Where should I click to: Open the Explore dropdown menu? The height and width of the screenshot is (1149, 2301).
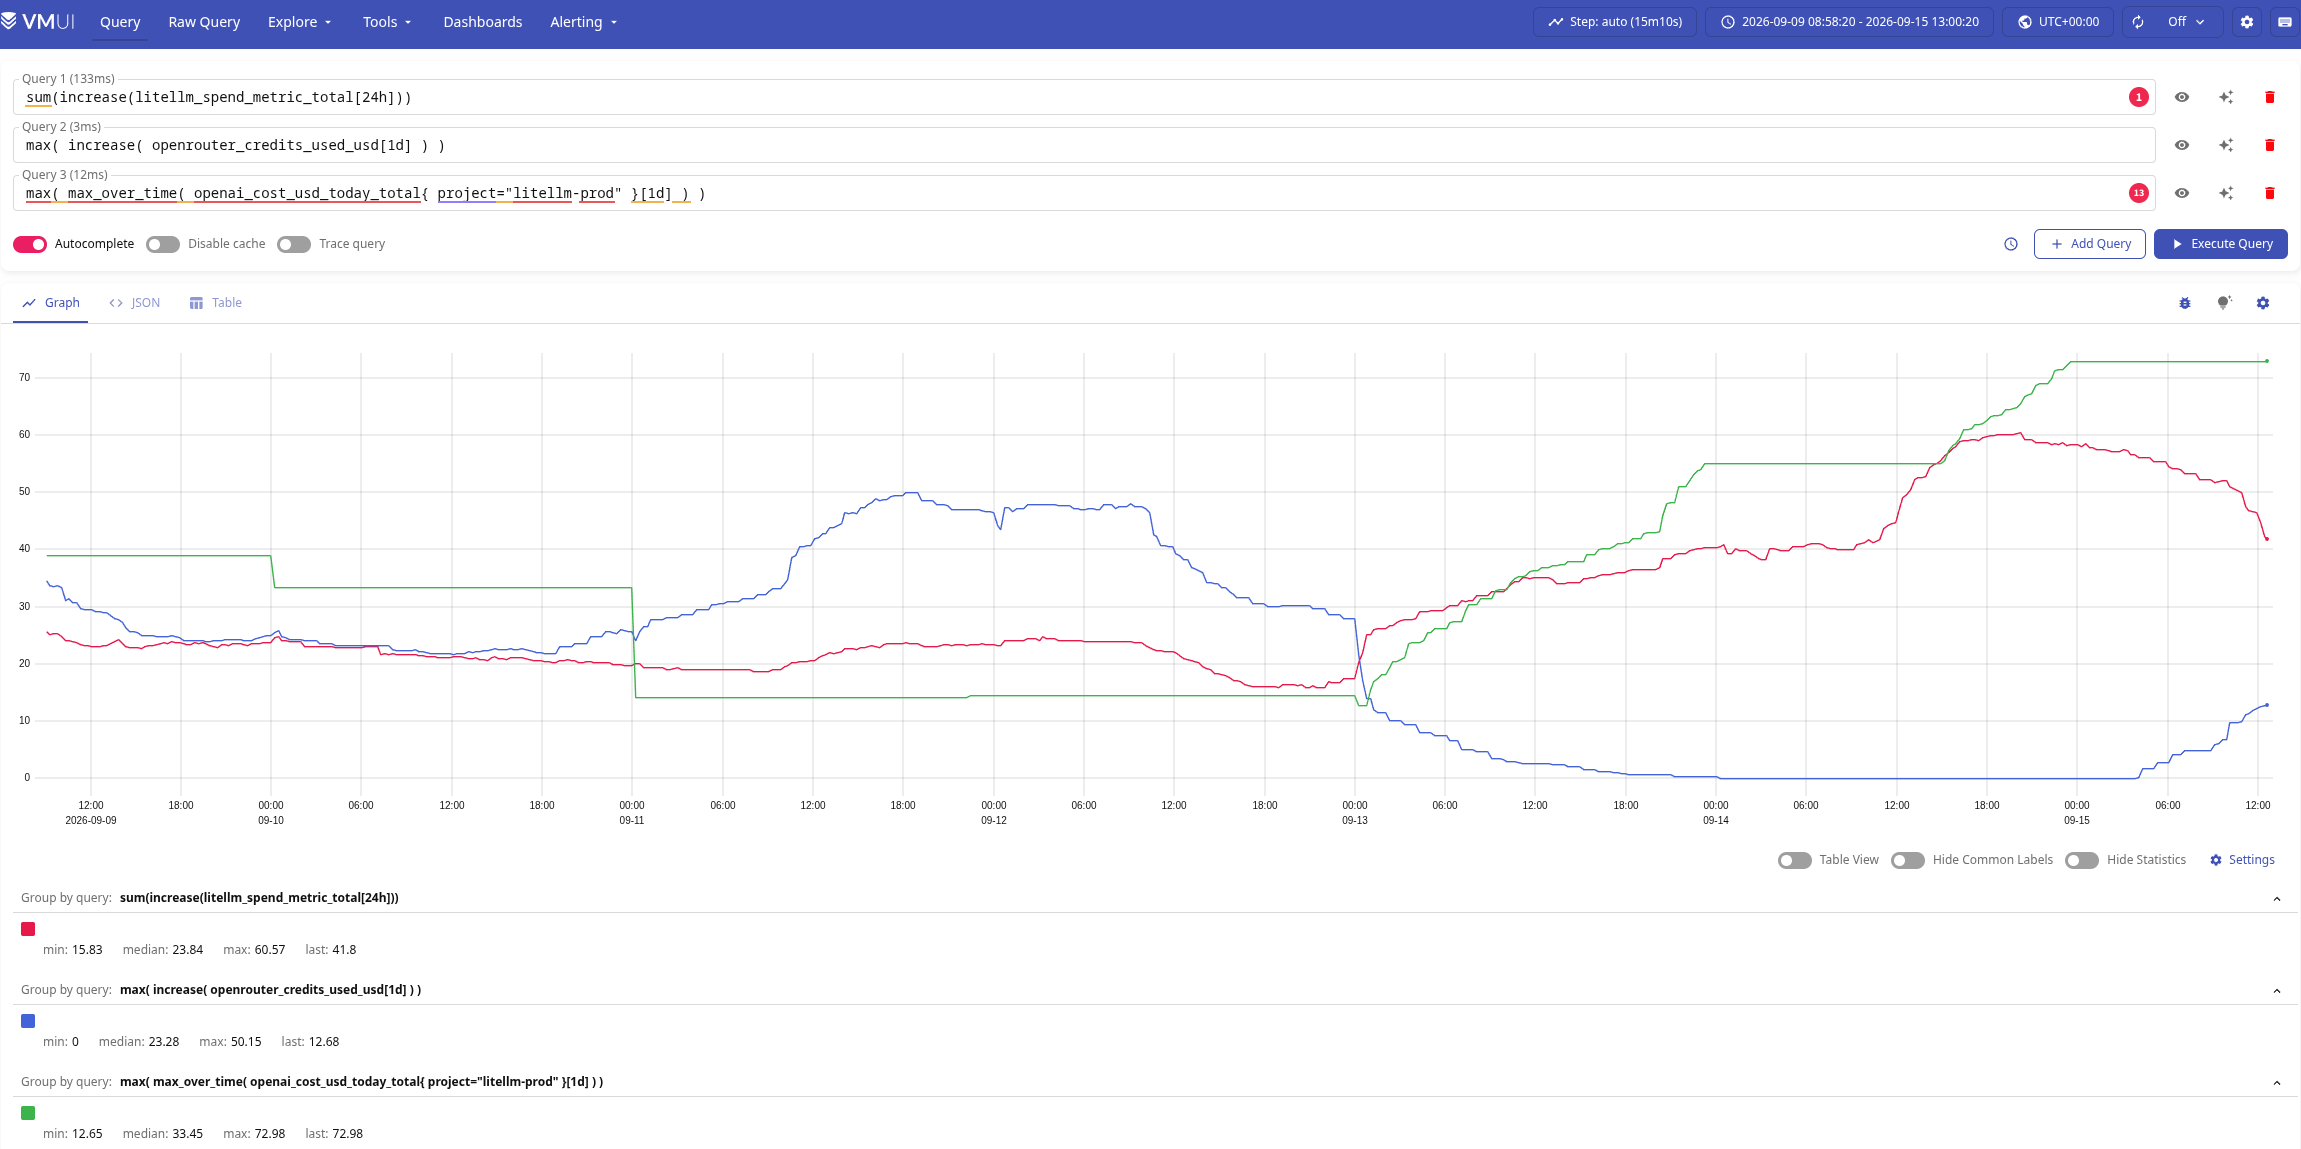click(299, 22)
